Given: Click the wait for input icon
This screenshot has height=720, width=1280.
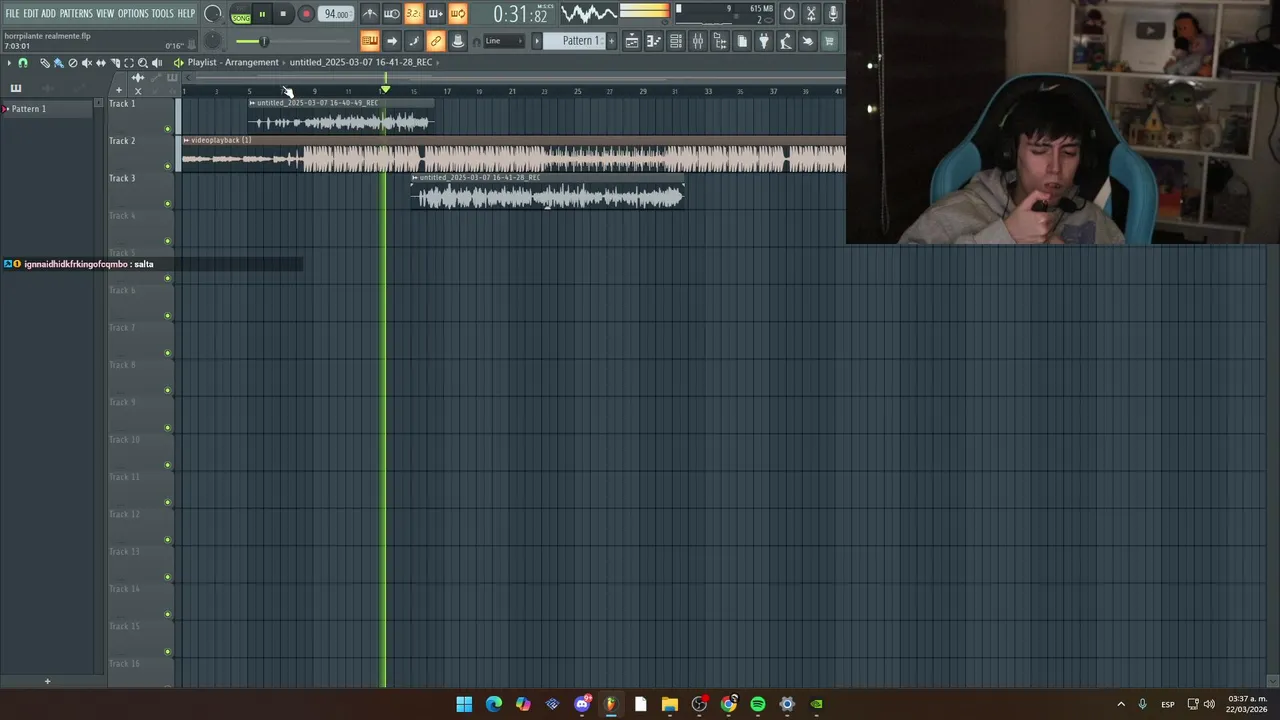Looking at the screenshot, I should click(392, 13).
